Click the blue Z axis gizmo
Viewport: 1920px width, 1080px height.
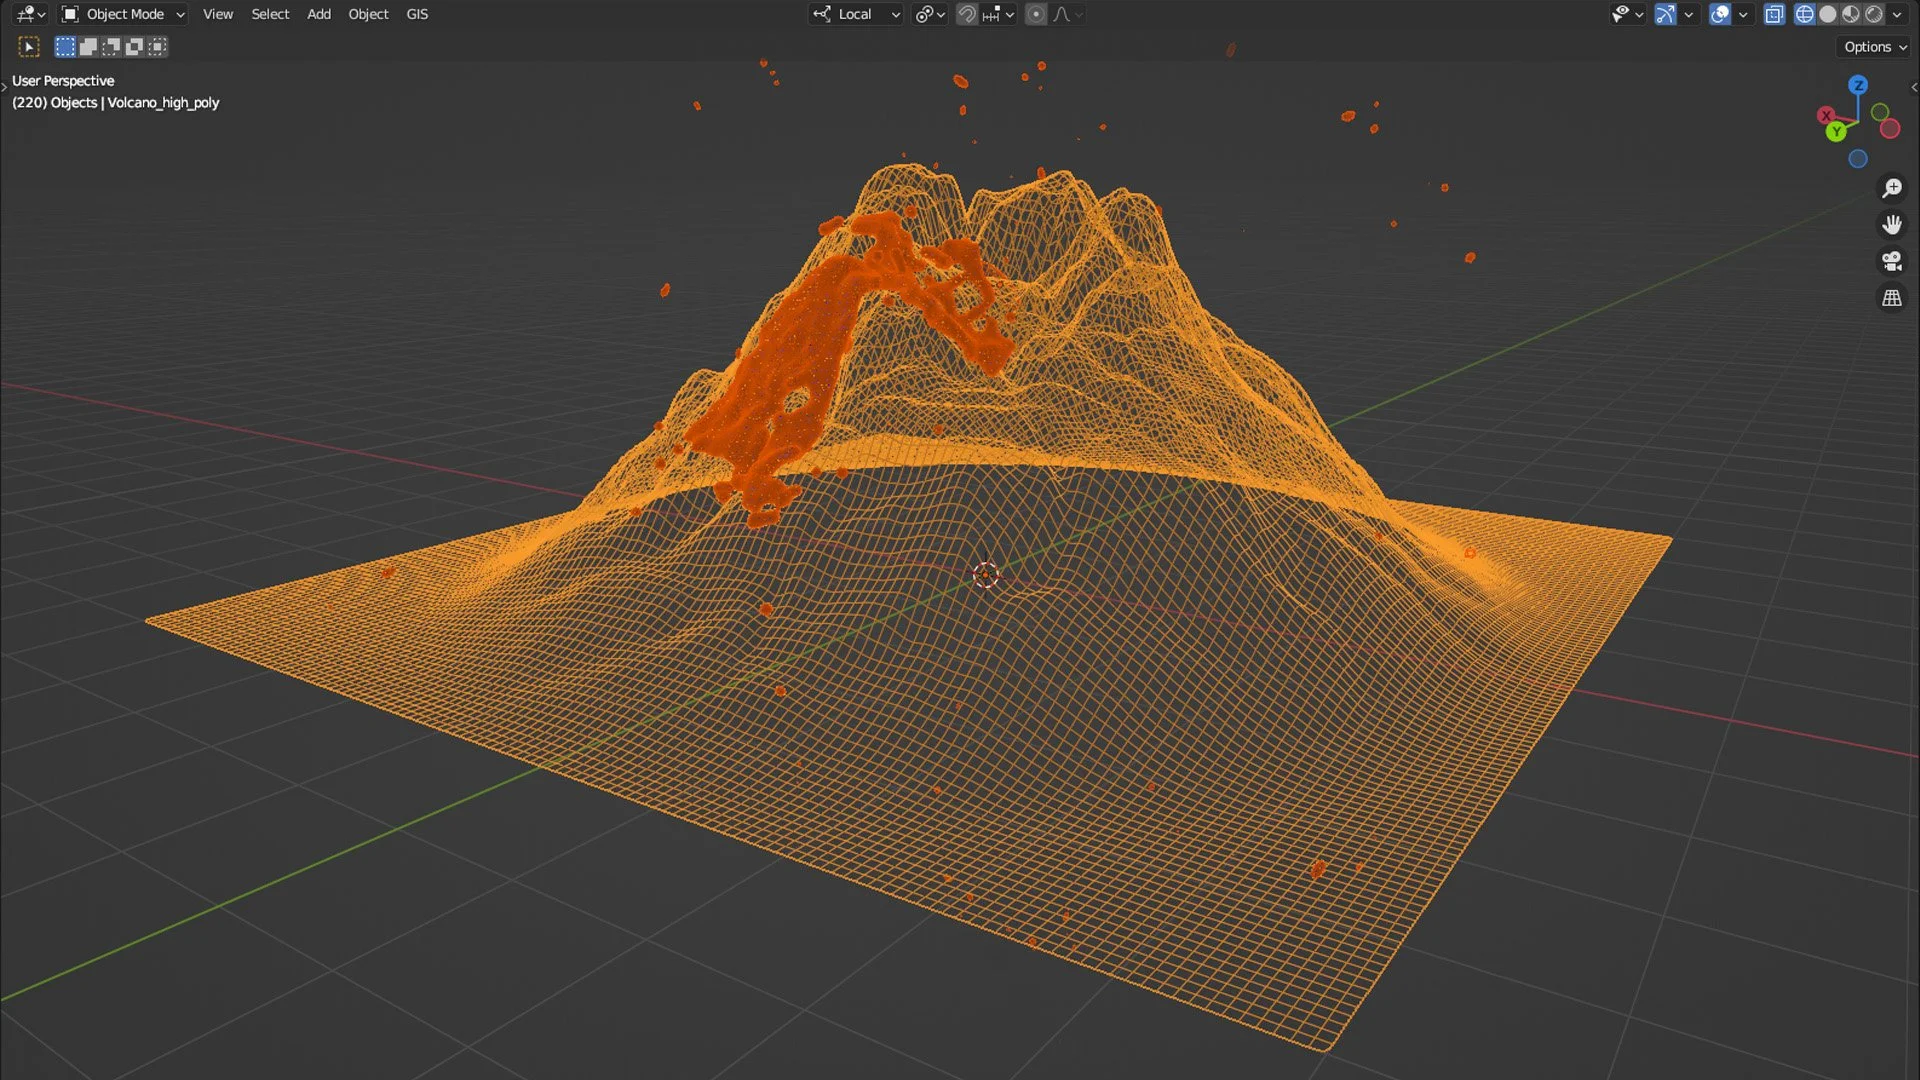click(x=1858, y=85)
